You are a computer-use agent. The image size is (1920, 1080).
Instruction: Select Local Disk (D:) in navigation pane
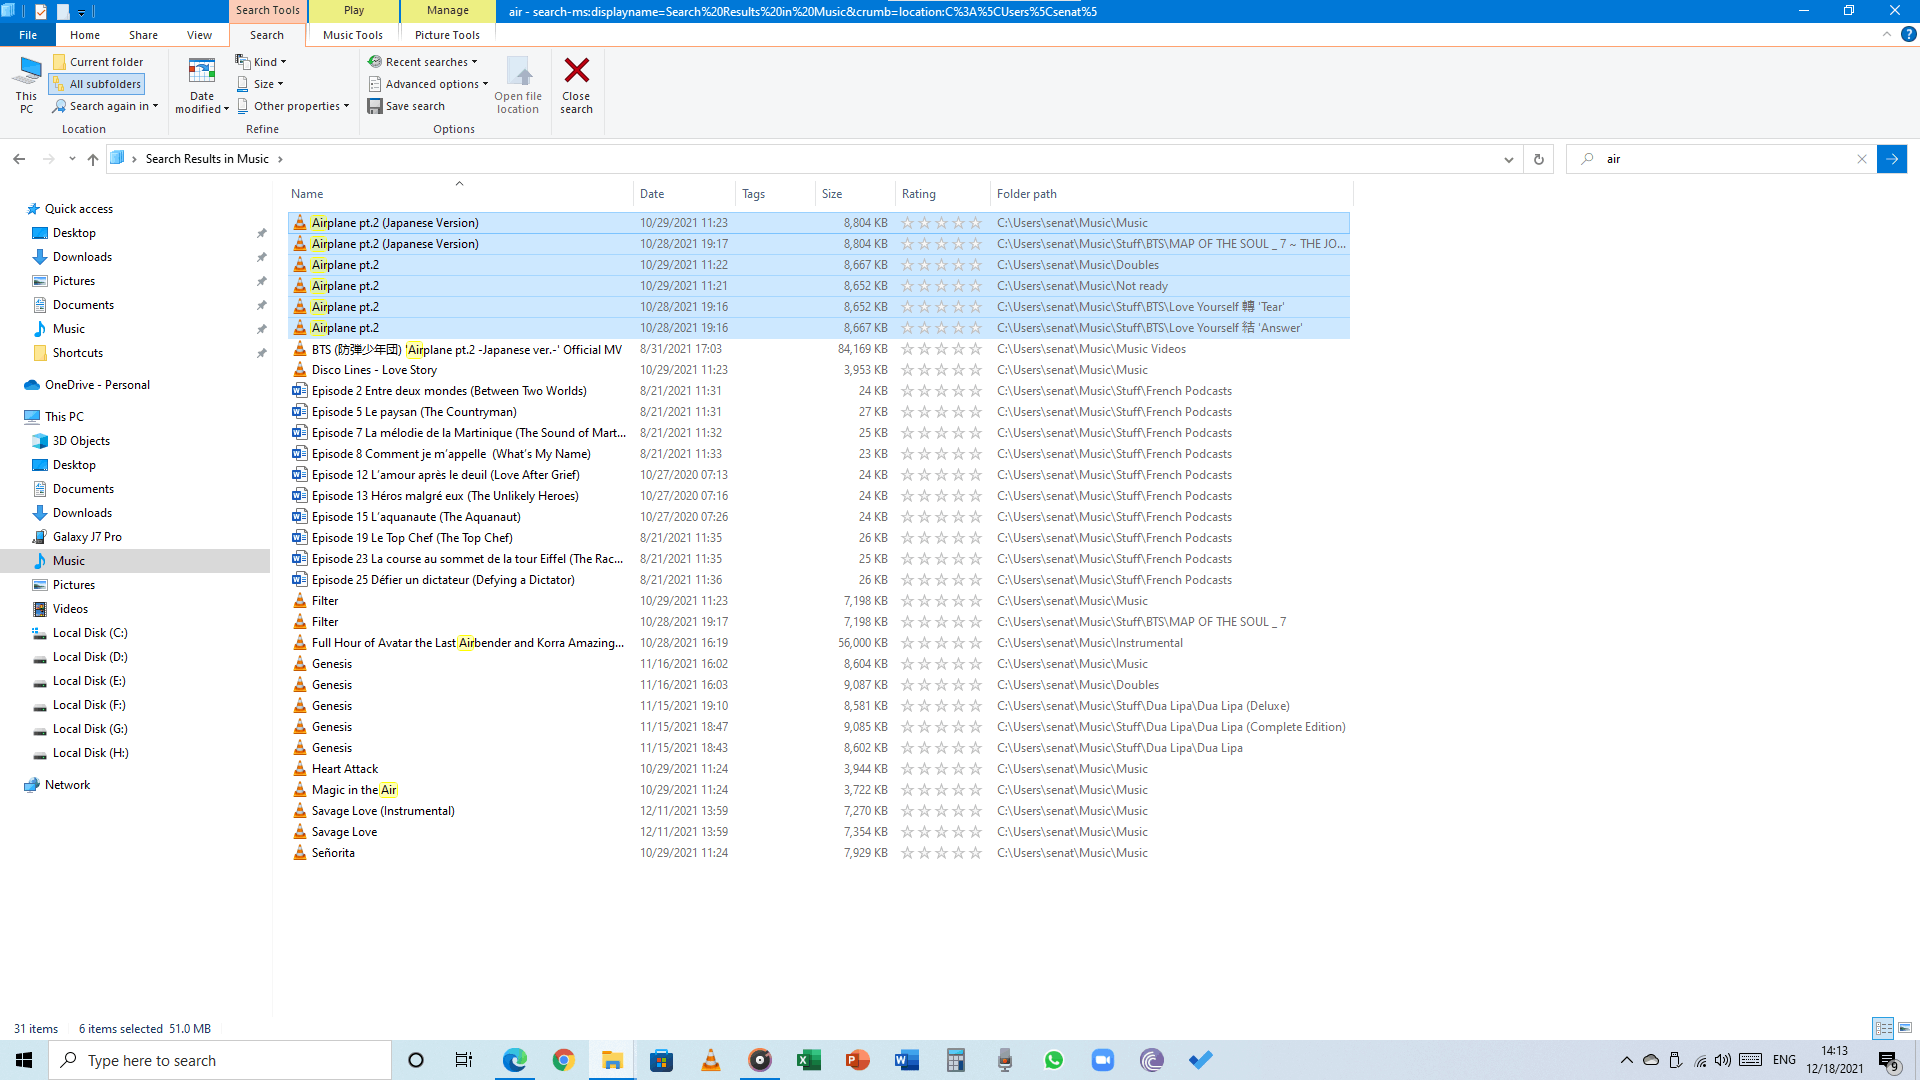90,657
